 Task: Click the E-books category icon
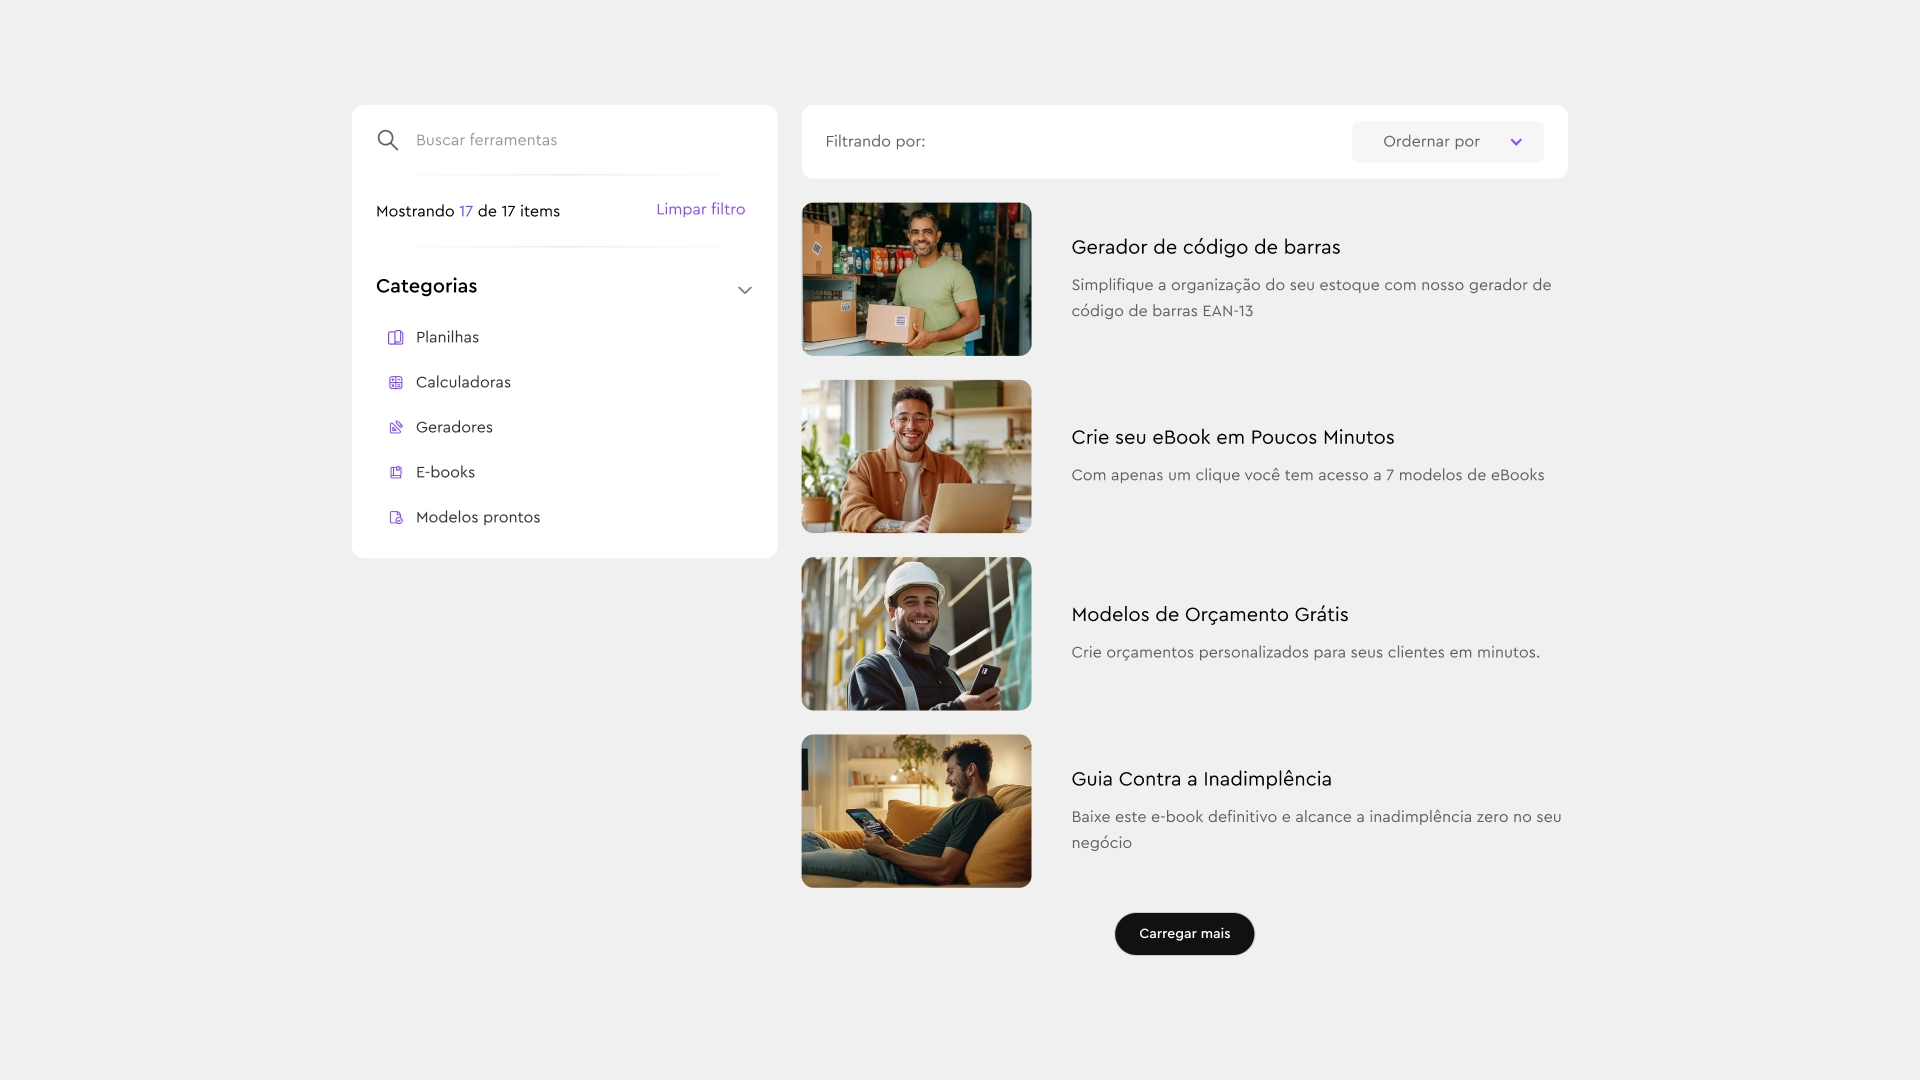point(395,473)
